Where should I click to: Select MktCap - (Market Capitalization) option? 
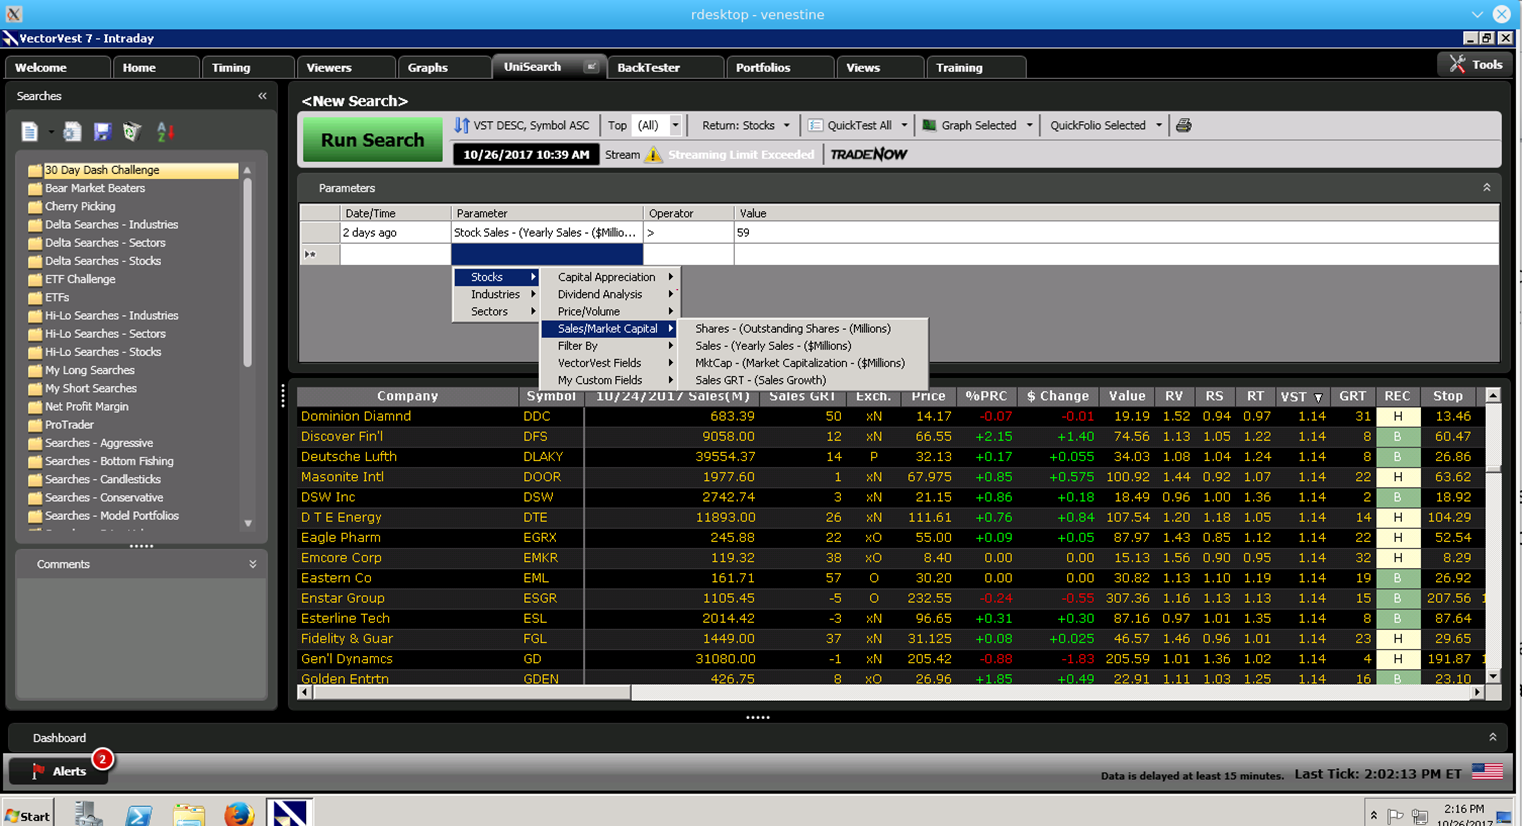point(803,363)
